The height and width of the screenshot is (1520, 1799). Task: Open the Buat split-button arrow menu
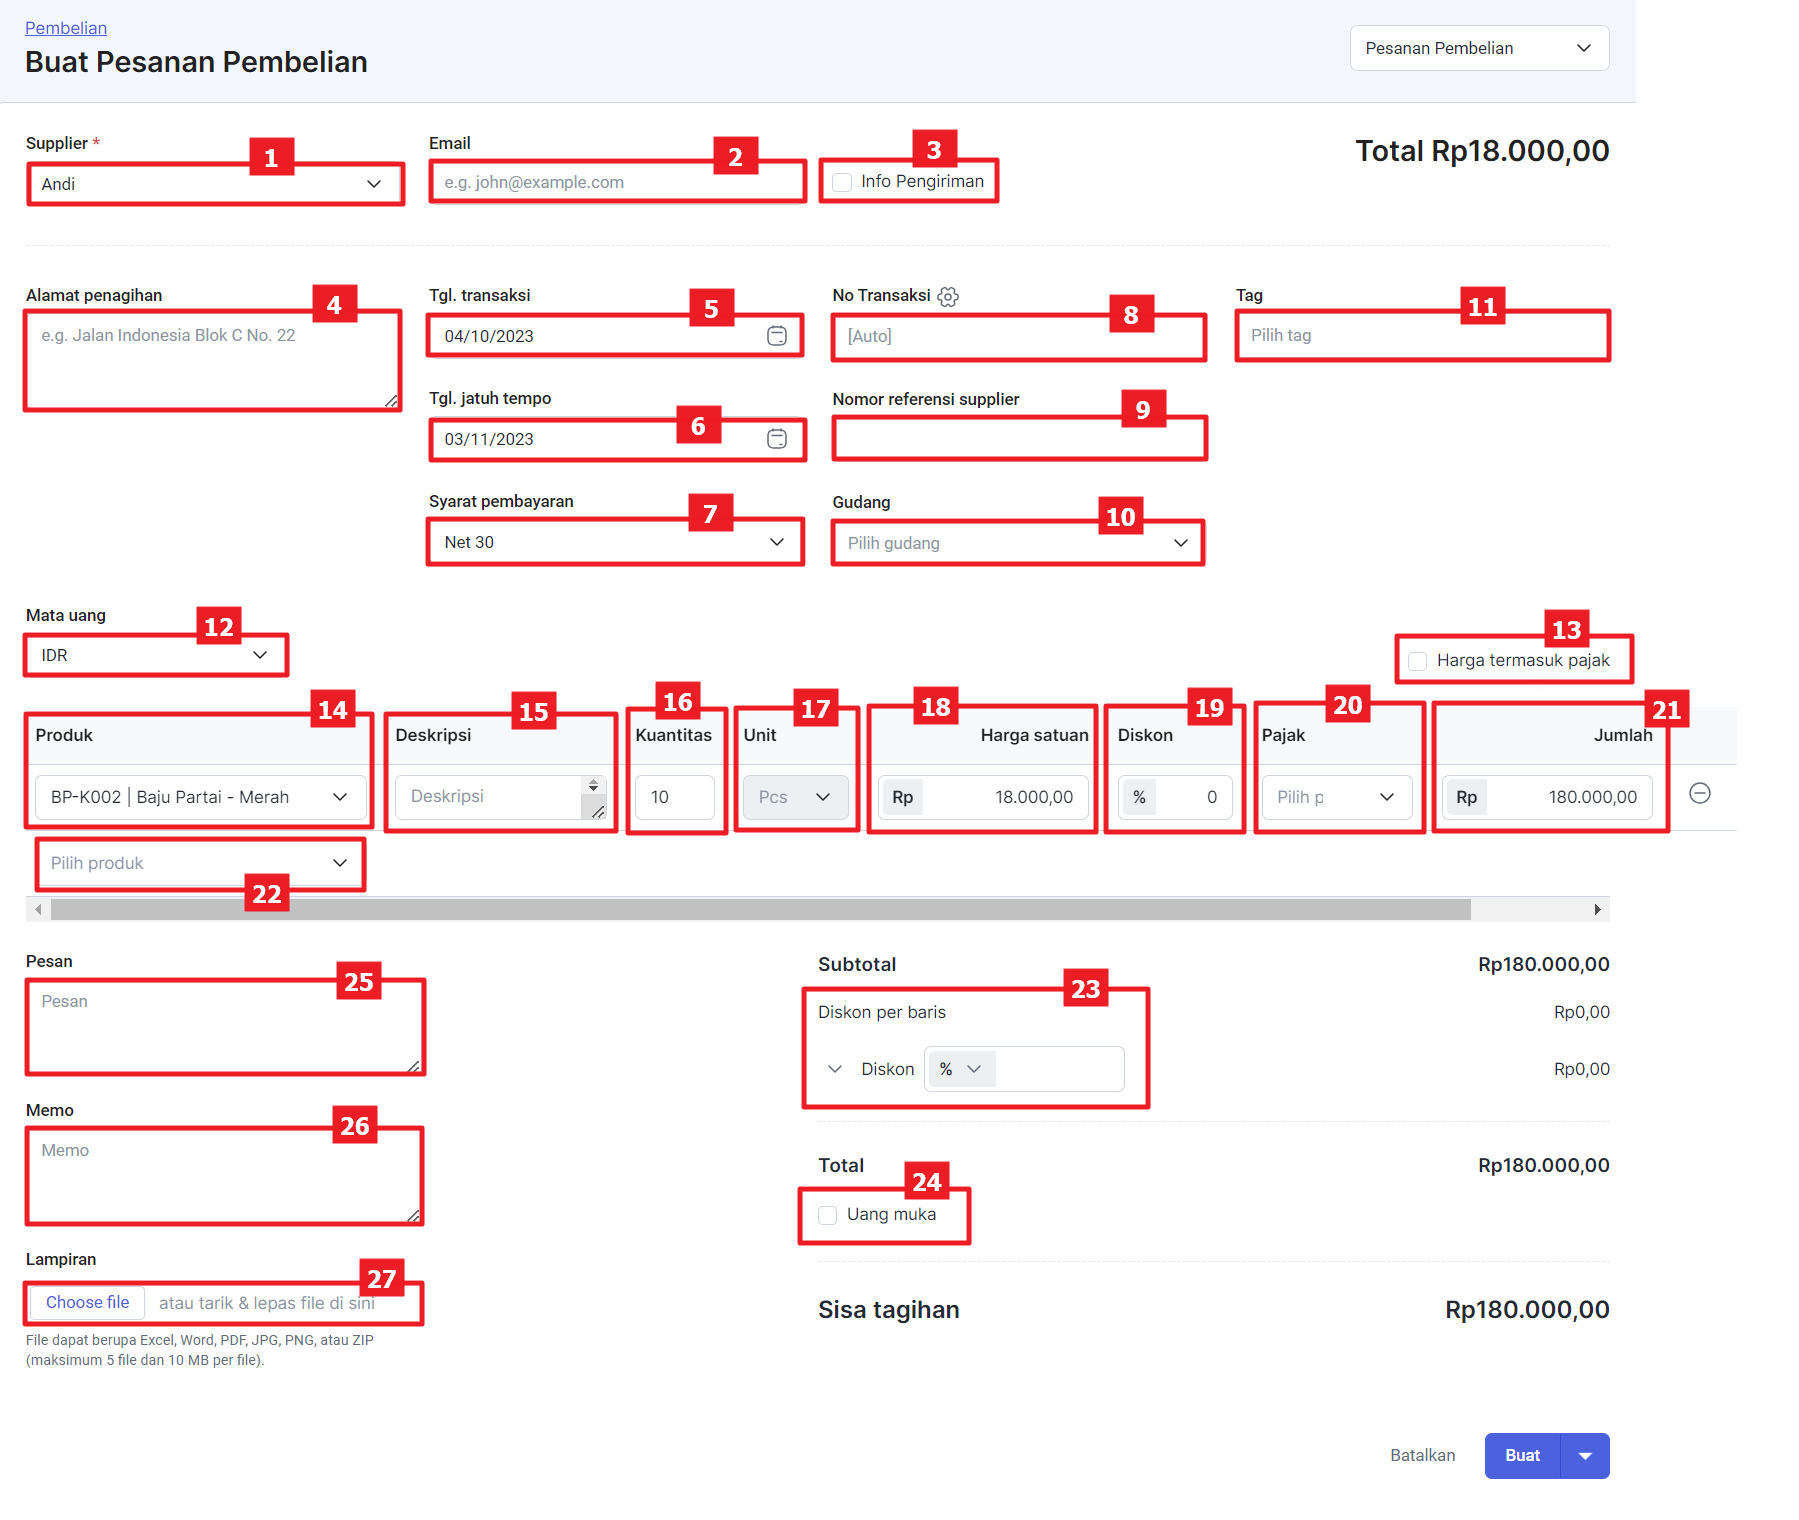pyautogui.click(x=1585, y=1456)
